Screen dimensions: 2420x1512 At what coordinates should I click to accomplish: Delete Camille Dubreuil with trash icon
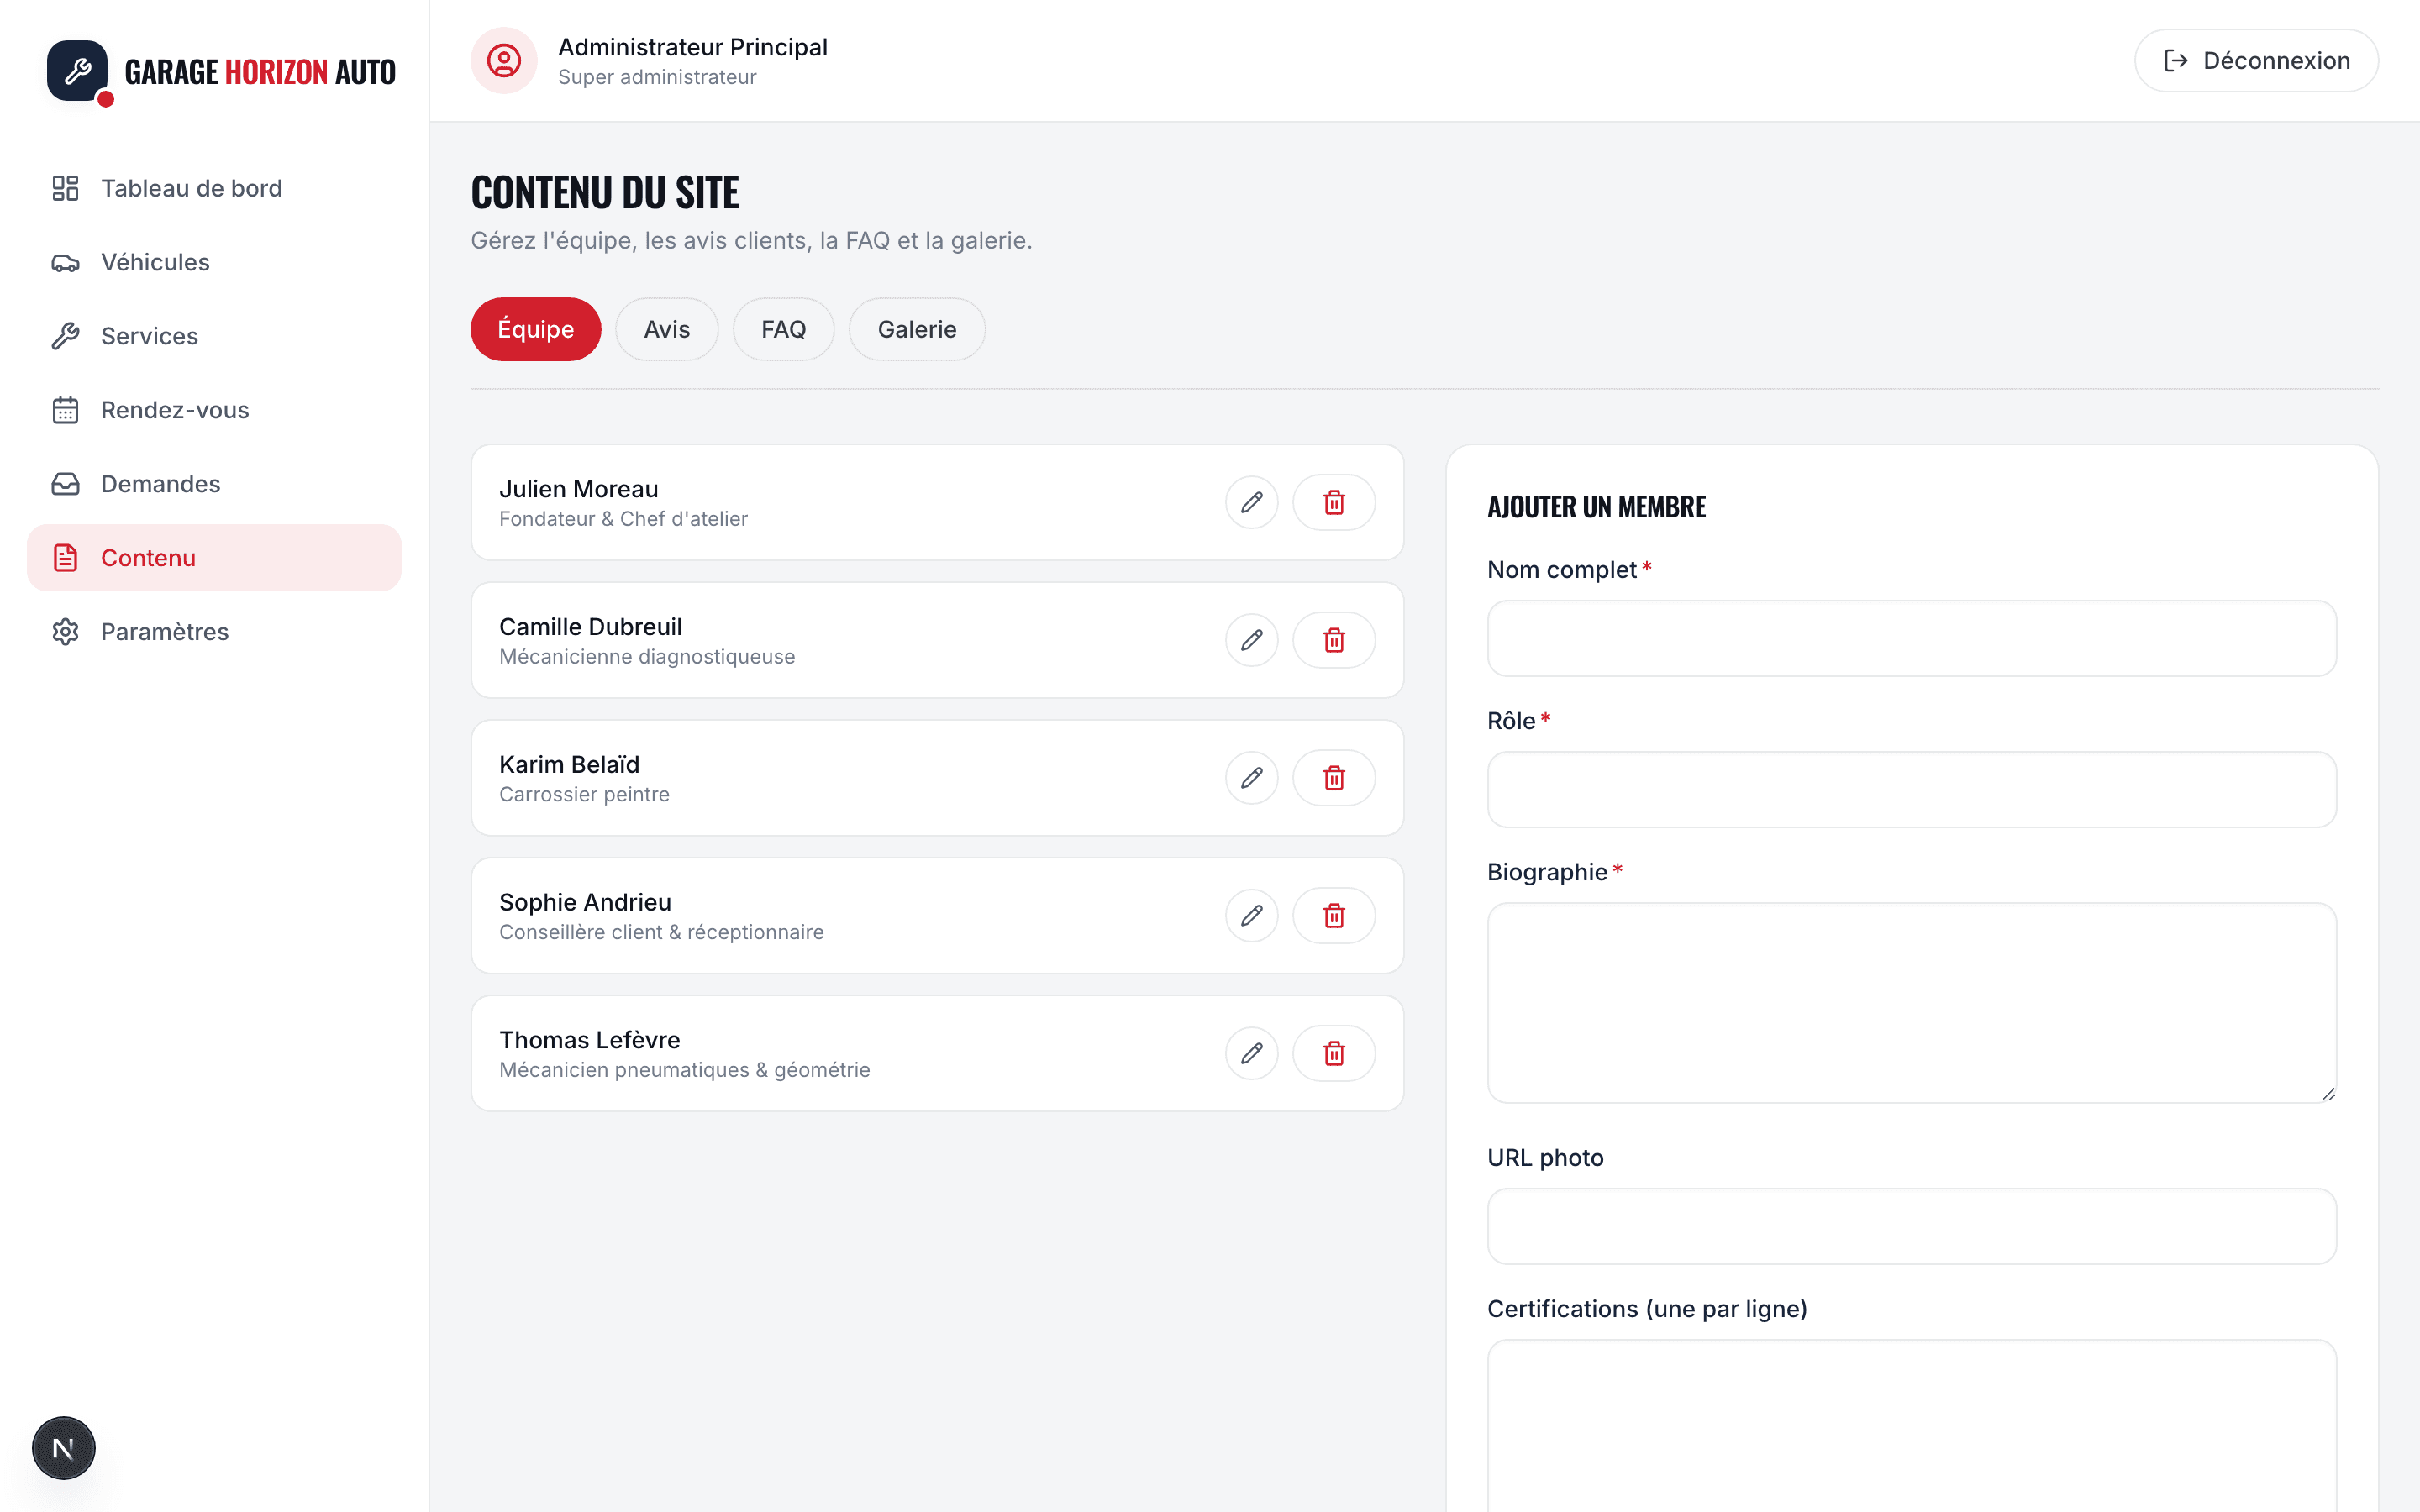tap(1334, 640)
